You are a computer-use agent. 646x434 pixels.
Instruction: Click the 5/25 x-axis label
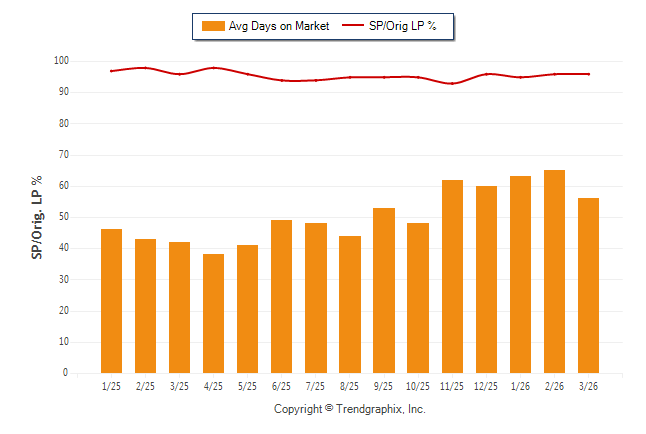point(247,386)
